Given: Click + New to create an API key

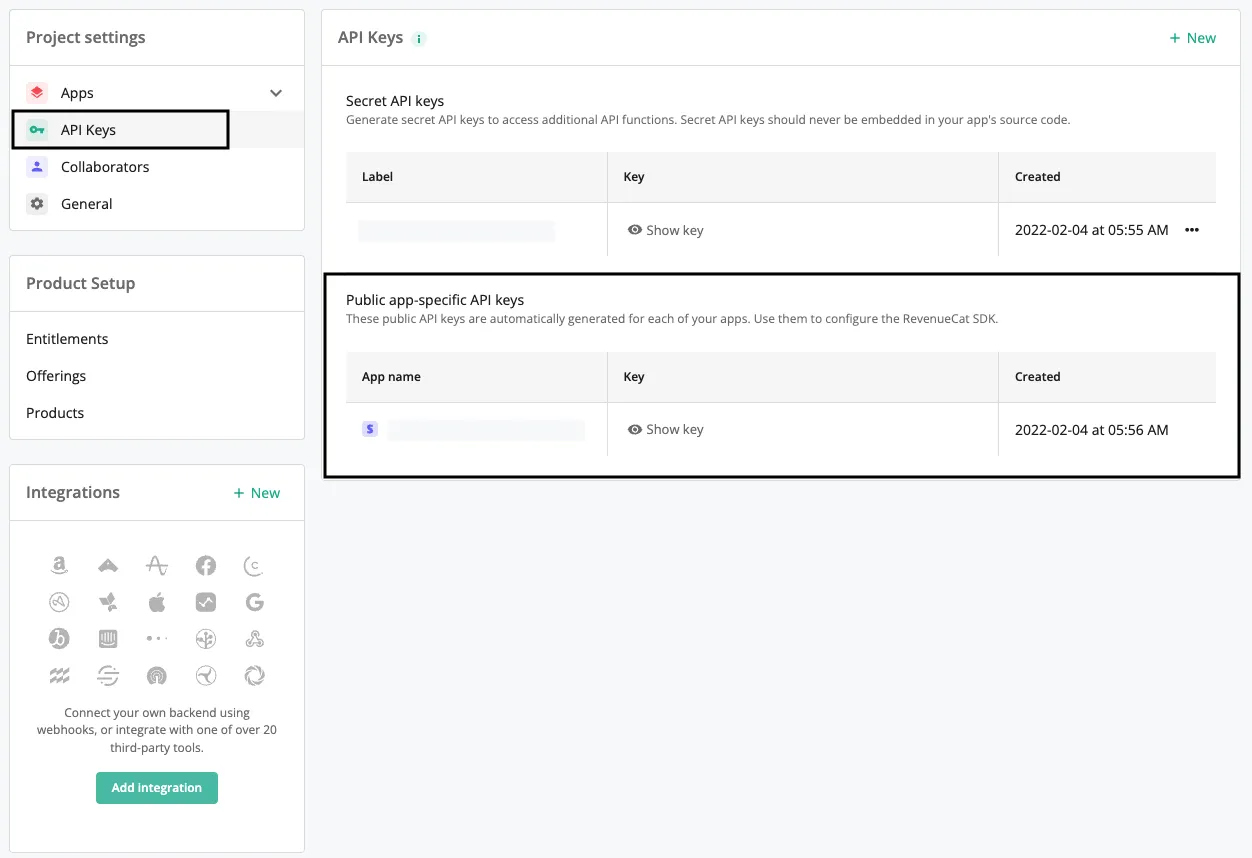Looking at the screenshot, I should 1192,38.
